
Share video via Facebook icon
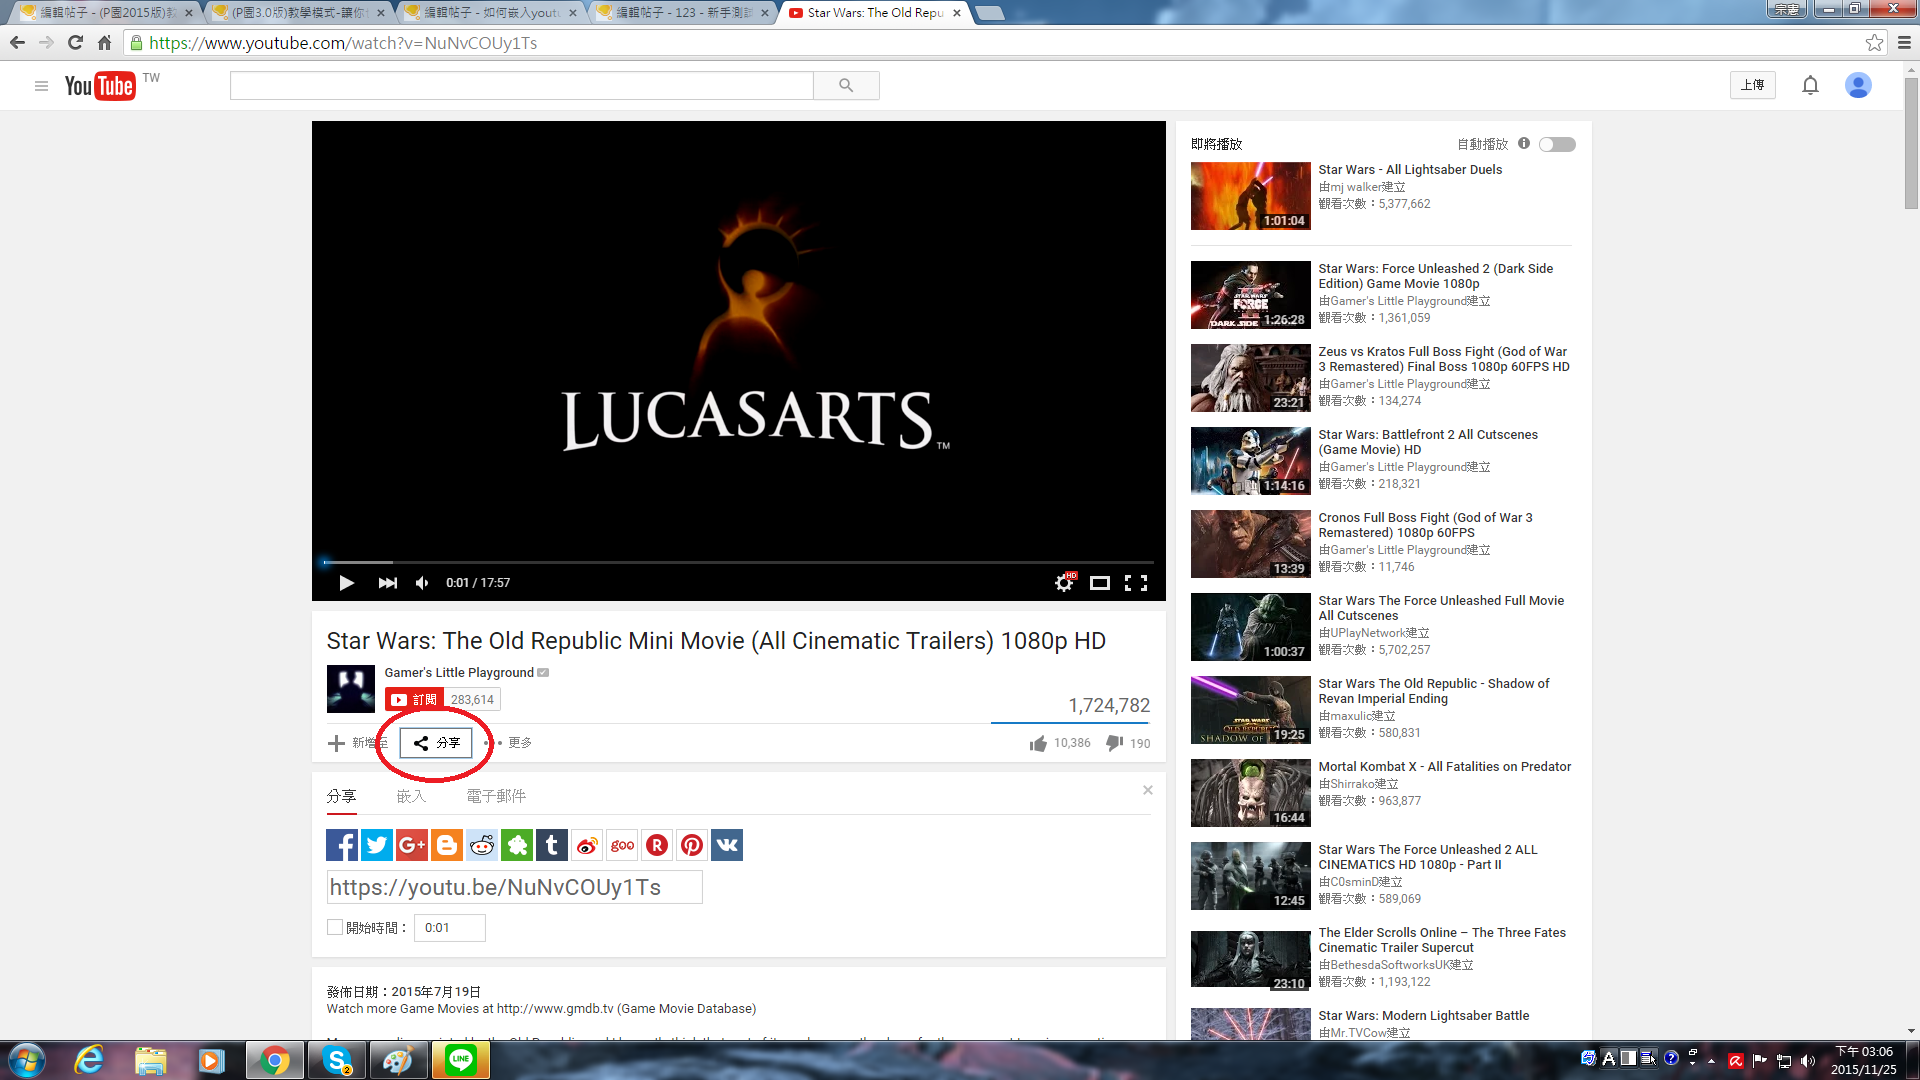[x=342, y=845]
